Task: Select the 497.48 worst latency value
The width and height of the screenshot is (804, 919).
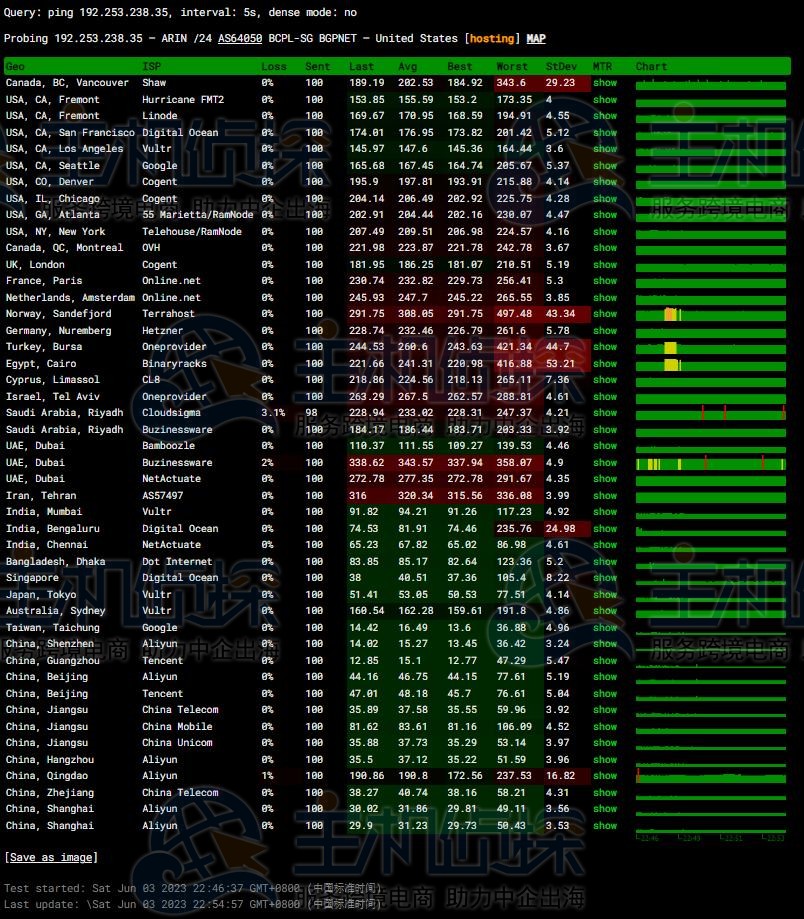Action: point(515,314)
